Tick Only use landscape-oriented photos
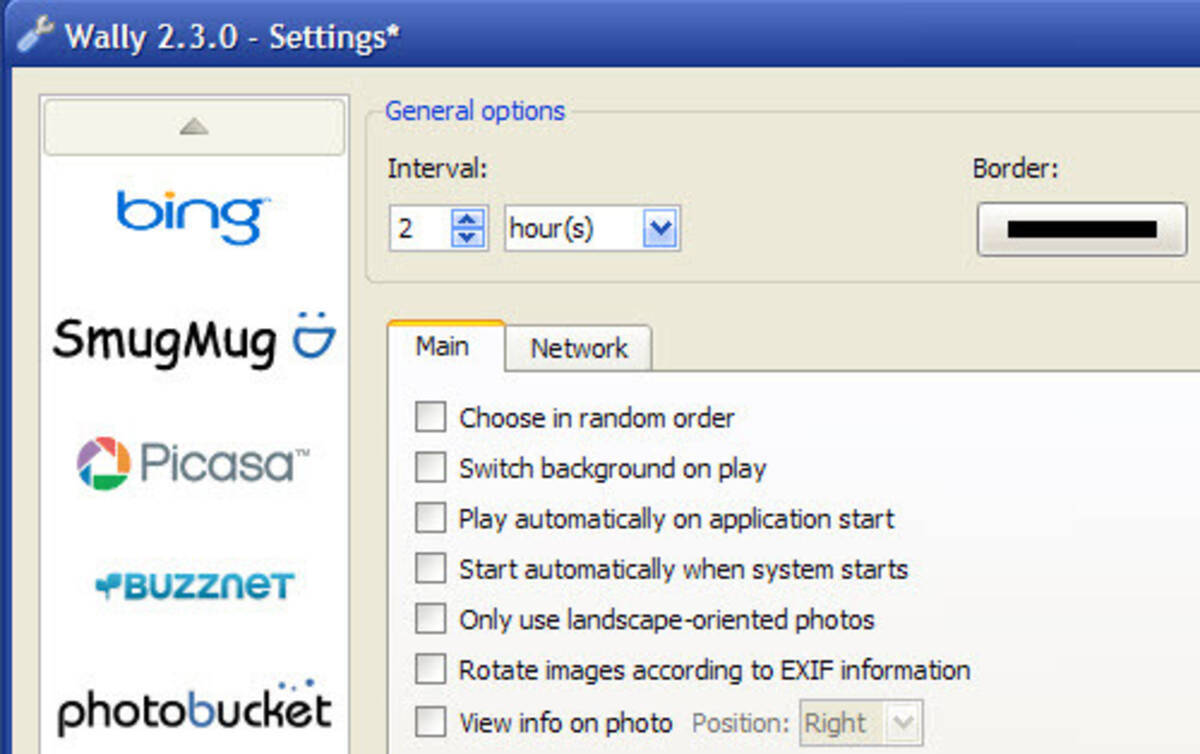 click(x=430, y=619)
